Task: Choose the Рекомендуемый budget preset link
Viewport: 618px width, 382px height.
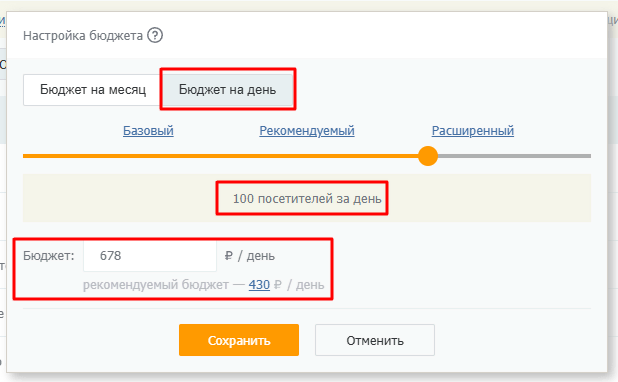Action: pyautogui.click(x=307, y=130)
